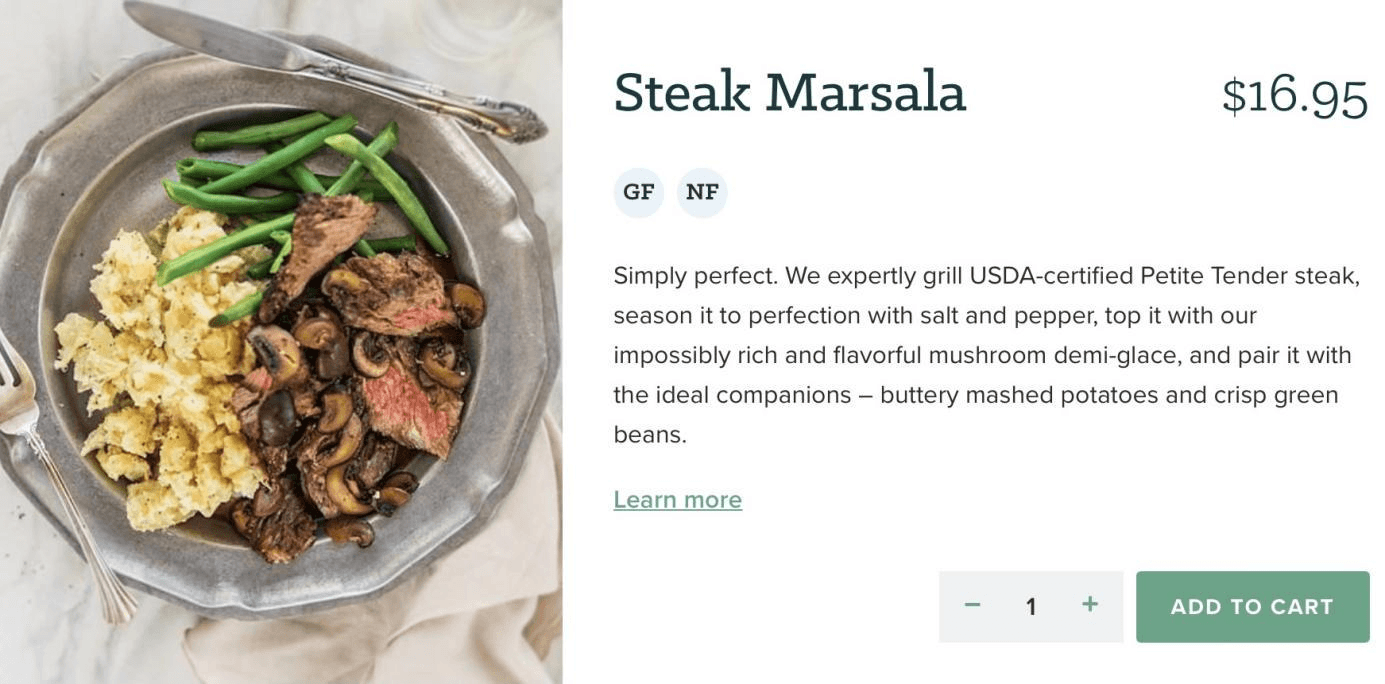Click the silver knife in the photo
The width and height of the screenshot is (1385, 684).
pos(330,66)
